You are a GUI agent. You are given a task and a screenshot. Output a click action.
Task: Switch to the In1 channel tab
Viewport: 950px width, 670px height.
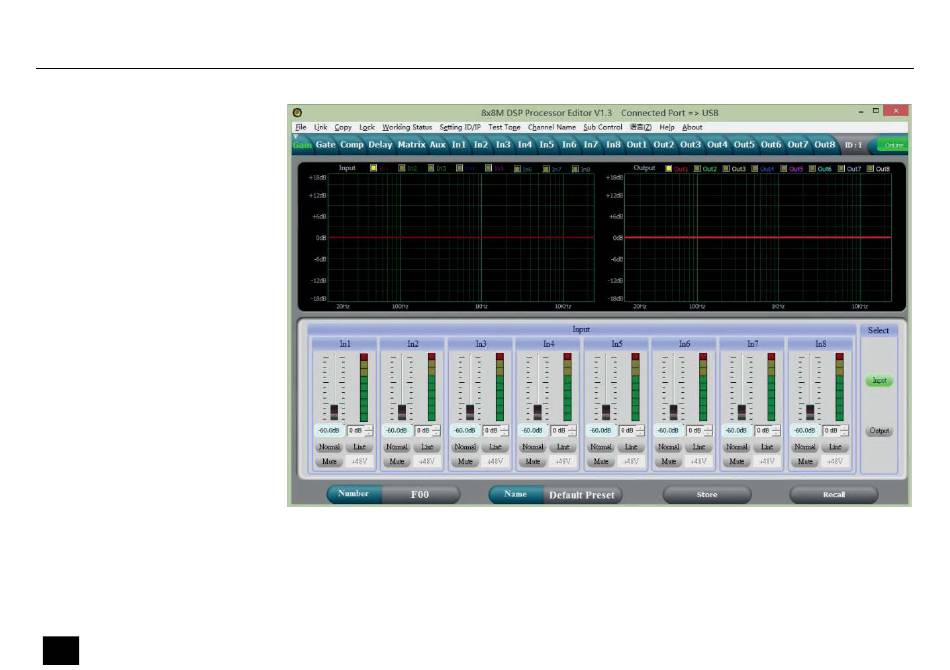tap(459, 145)
